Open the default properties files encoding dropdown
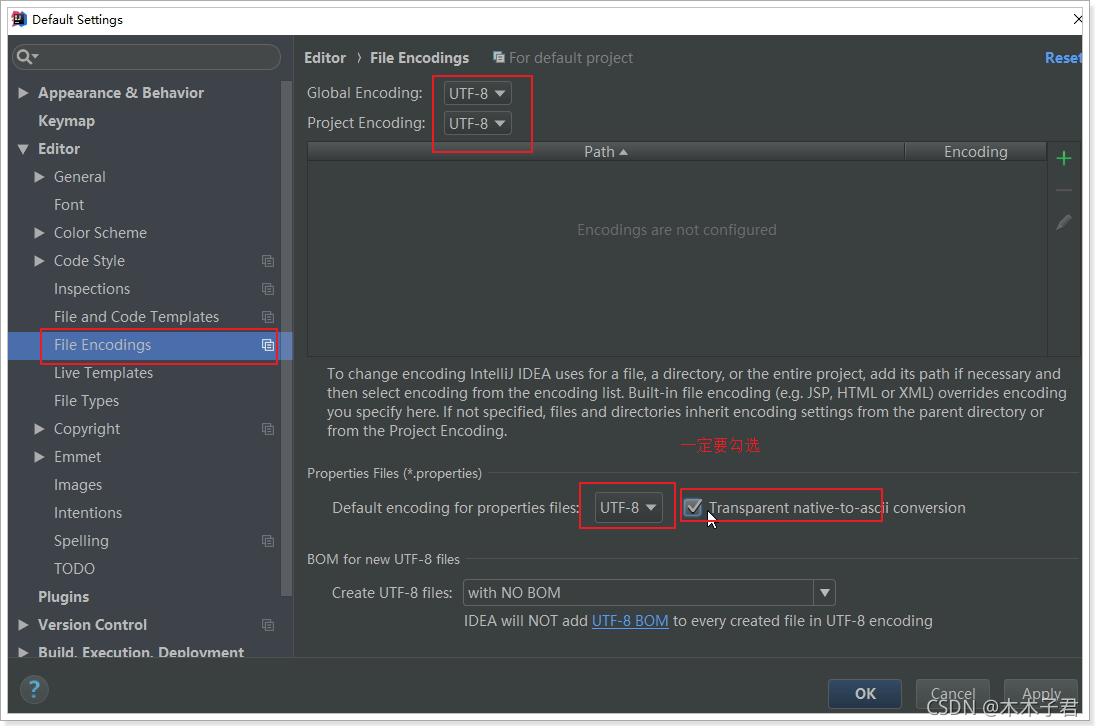The width and height of the screenshot is (1095, 726). [x=629, y=508]
